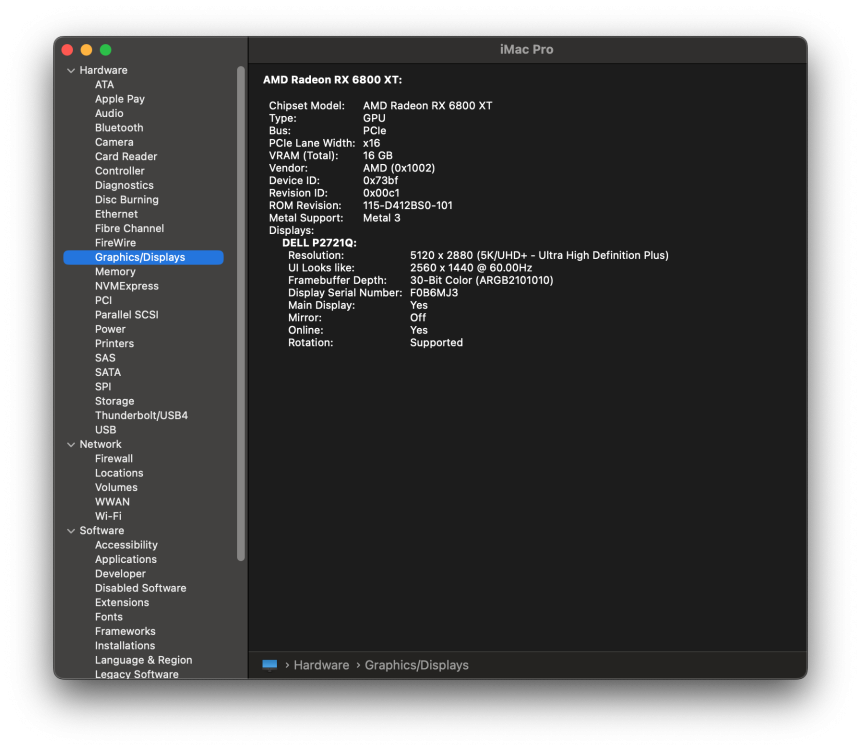Select Firewall under Network
861x750 pixels.
coord(114,458)
